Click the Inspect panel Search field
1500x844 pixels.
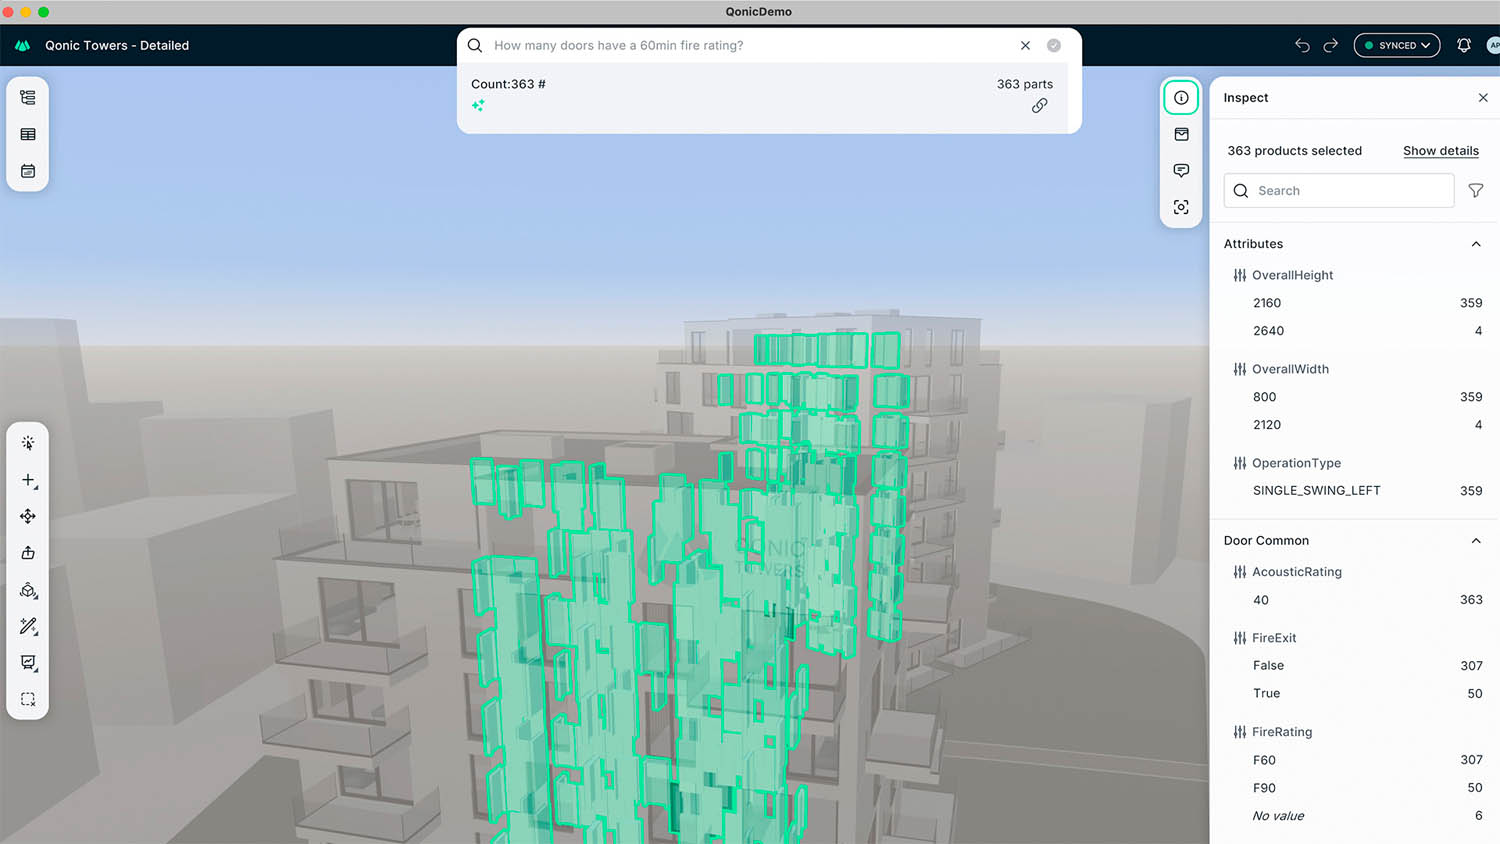point(1340,191)
